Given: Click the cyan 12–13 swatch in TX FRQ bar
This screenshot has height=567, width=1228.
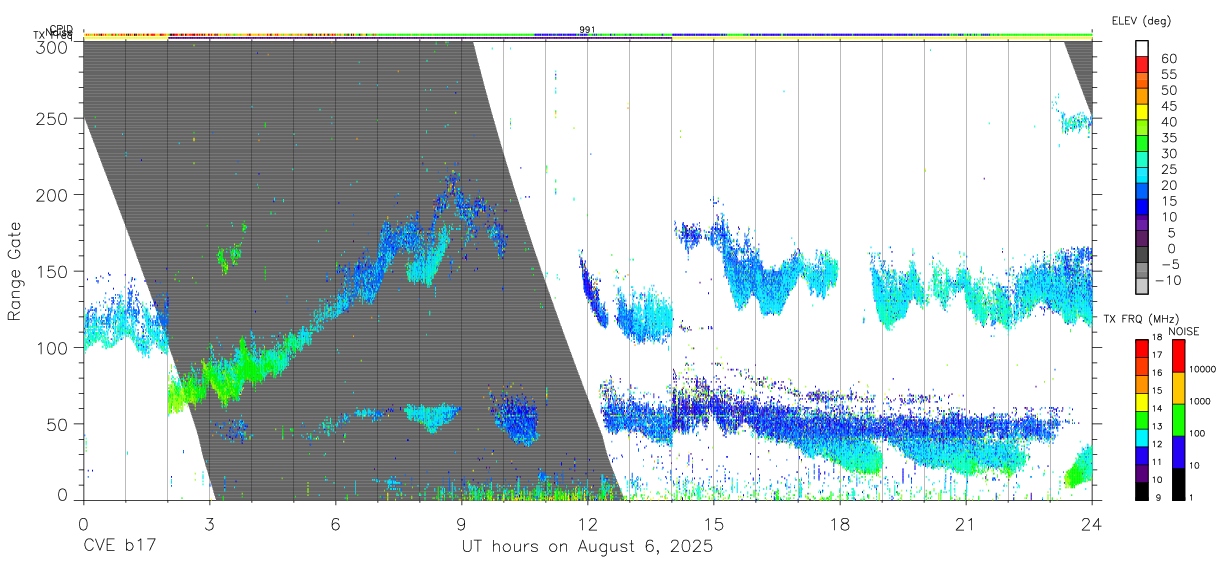Looking at the screenshot, I should 1142,436.
